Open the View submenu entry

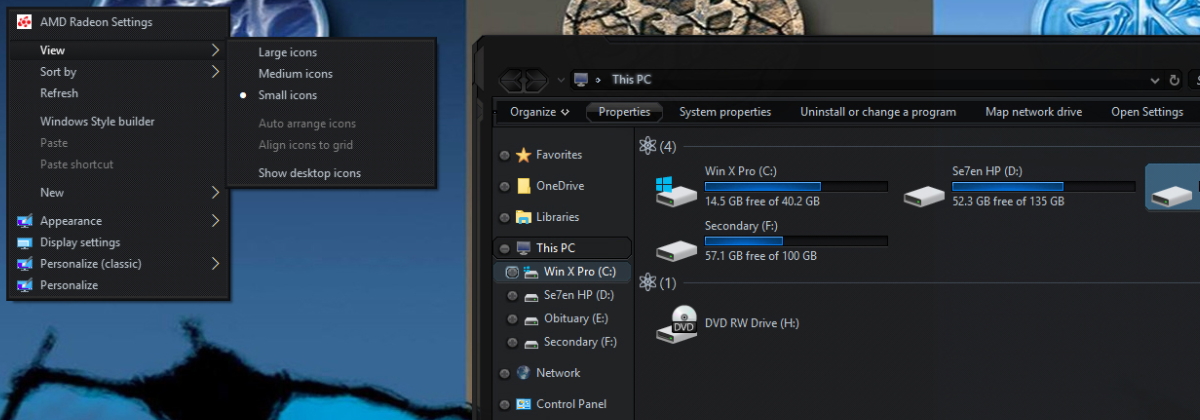(x=120, y=50)
